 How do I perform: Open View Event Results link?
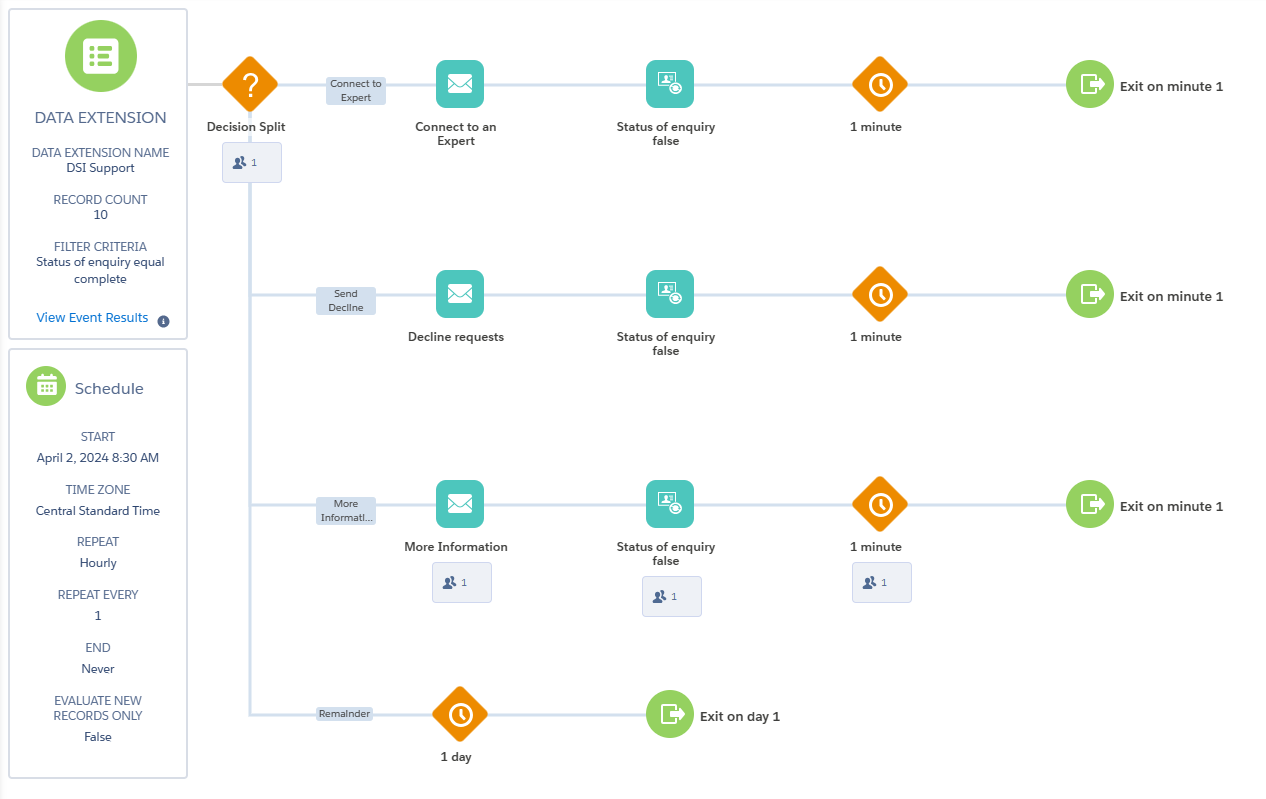(92, 318)
